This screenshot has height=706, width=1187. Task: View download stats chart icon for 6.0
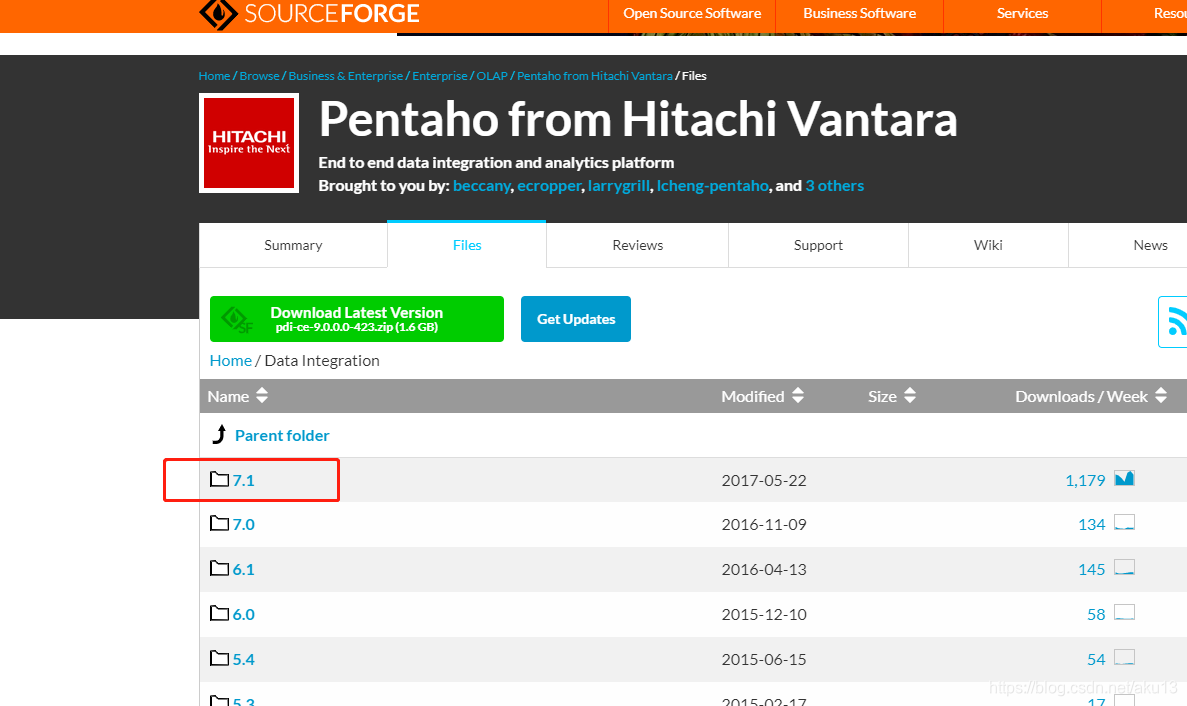click(x=1124, y=612)
